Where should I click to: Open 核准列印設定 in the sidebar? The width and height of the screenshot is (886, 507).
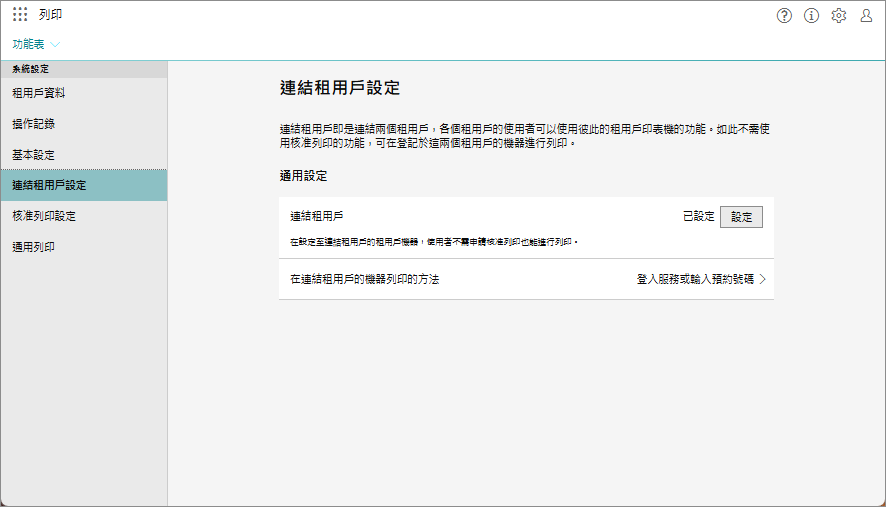click(44, 216)
